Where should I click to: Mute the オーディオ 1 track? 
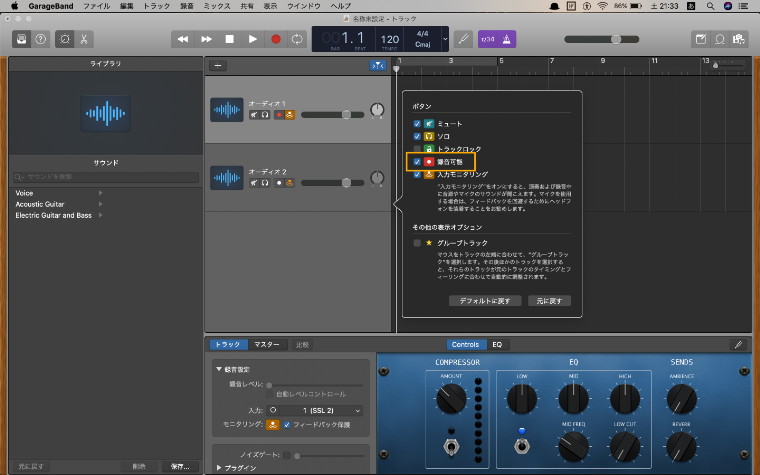coord(255,115)
